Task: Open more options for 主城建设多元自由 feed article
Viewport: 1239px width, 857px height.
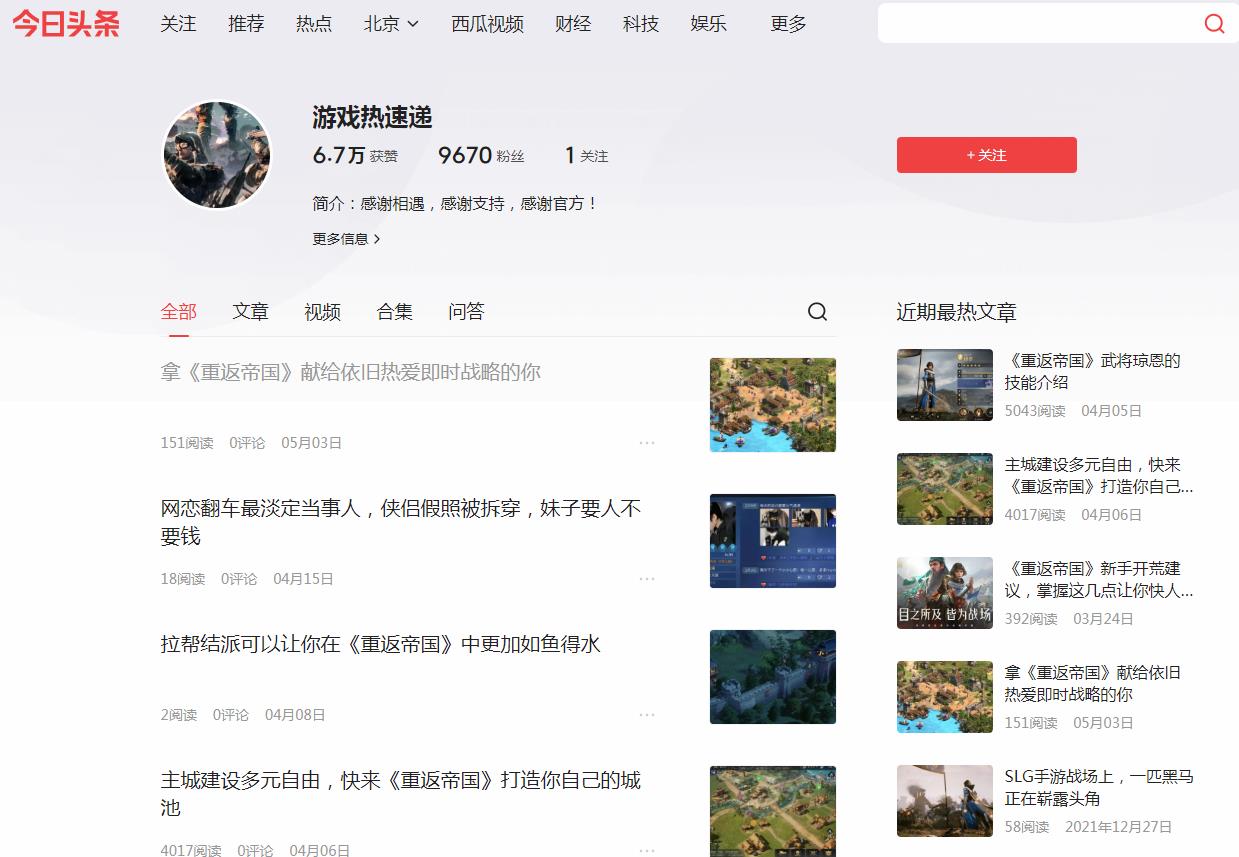Action: tap(647, 850)
